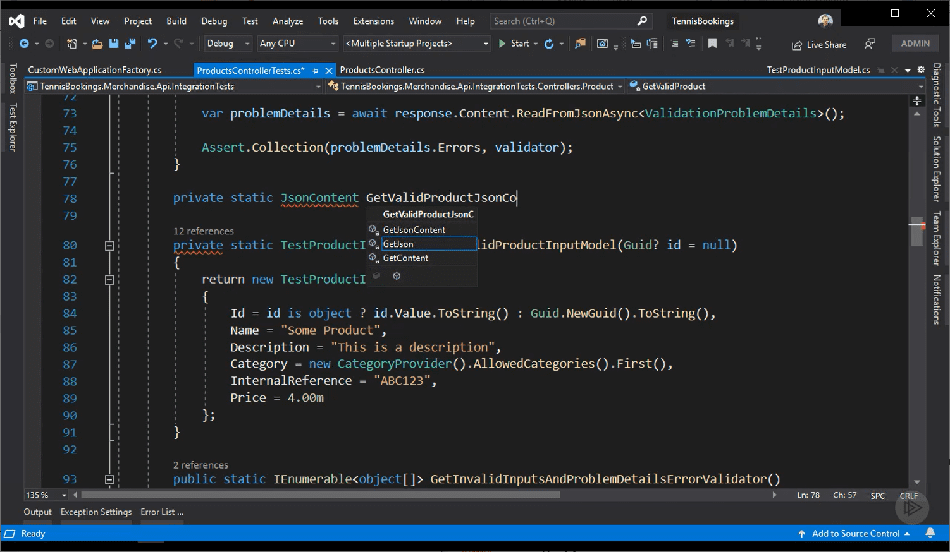Open the project scope navigation dropdown
Image resolution: width=950 pixels, height=552 pixels.
(x=174, y=87)
